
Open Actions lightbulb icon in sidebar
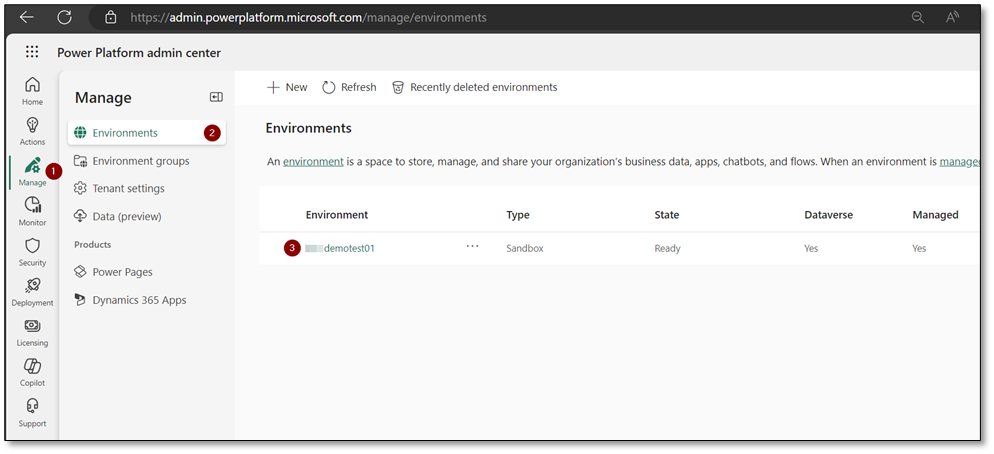[32, 130]
